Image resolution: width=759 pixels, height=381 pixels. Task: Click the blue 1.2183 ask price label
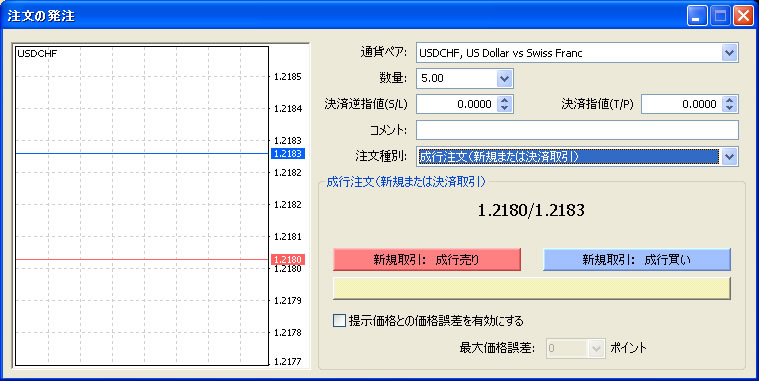click(288, 153)
